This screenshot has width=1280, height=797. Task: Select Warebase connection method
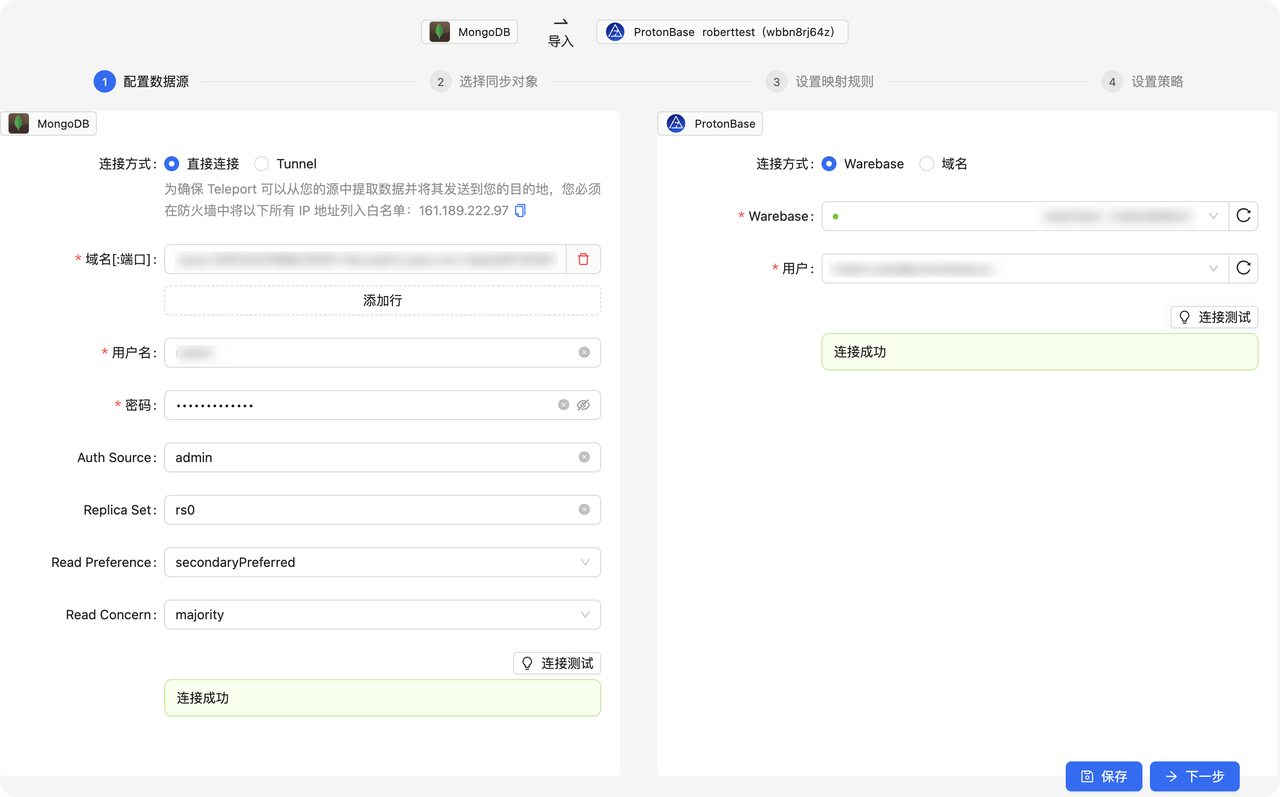coord(829,163)
